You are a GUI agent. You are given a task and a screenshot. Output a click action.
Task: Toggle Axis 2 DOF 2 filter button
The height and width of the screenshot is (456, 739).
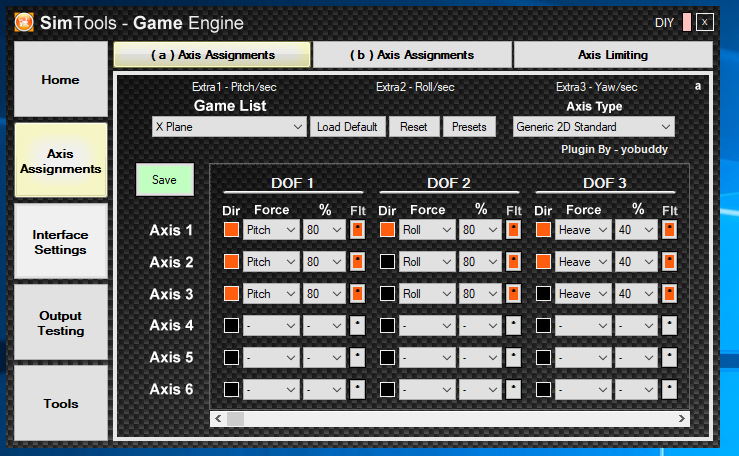tap(513, 262)
